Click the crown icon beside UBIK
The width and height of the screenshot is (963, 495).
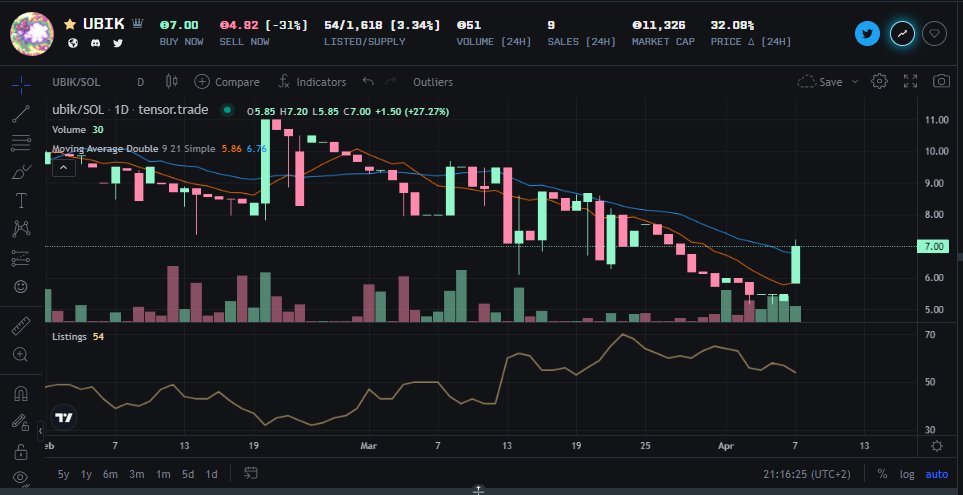click(x=138, y=24)
